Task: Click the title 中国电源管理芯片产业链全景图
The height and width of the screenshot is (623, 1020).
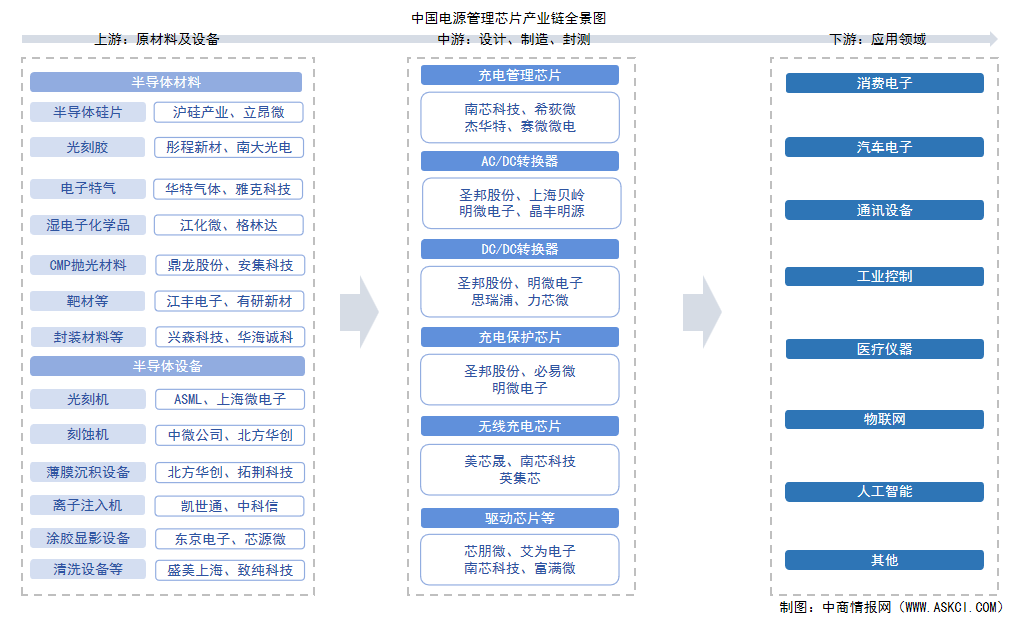Action: (x=509, y=18)
